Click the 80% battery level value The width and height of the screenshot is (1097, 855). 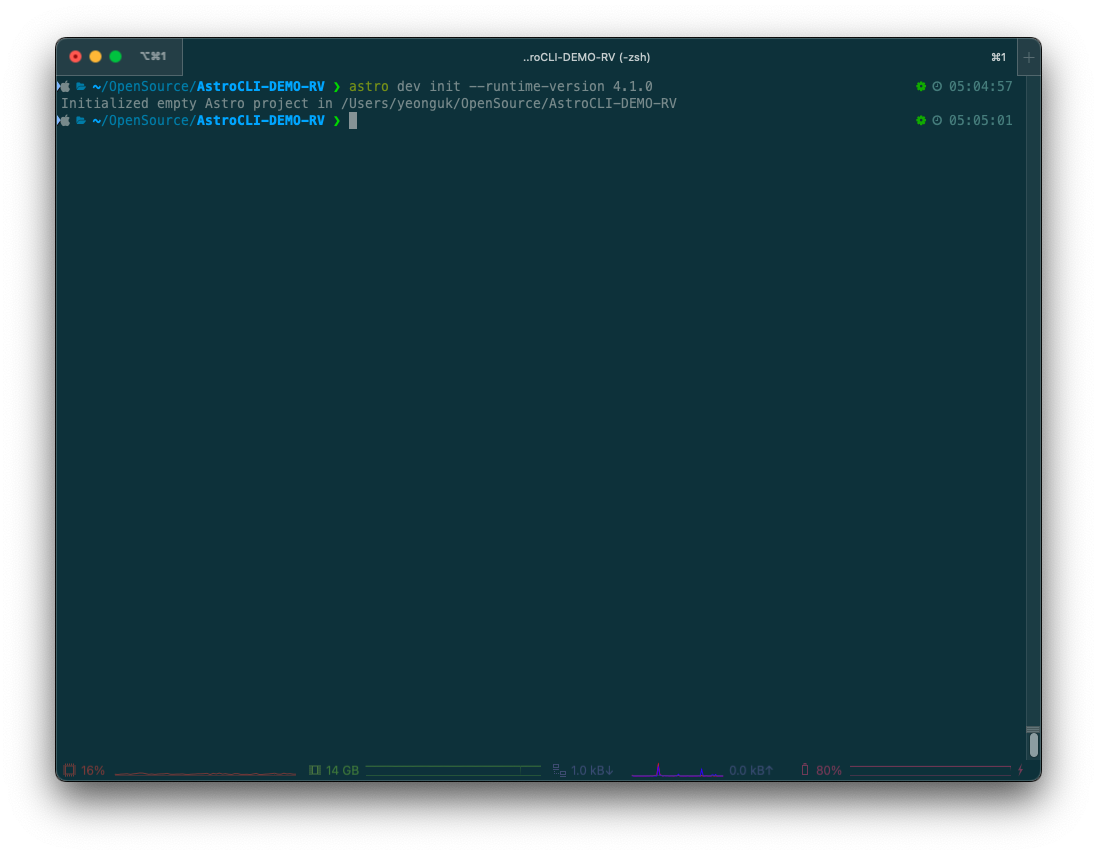pyautogui.click(x=829, y=770)
